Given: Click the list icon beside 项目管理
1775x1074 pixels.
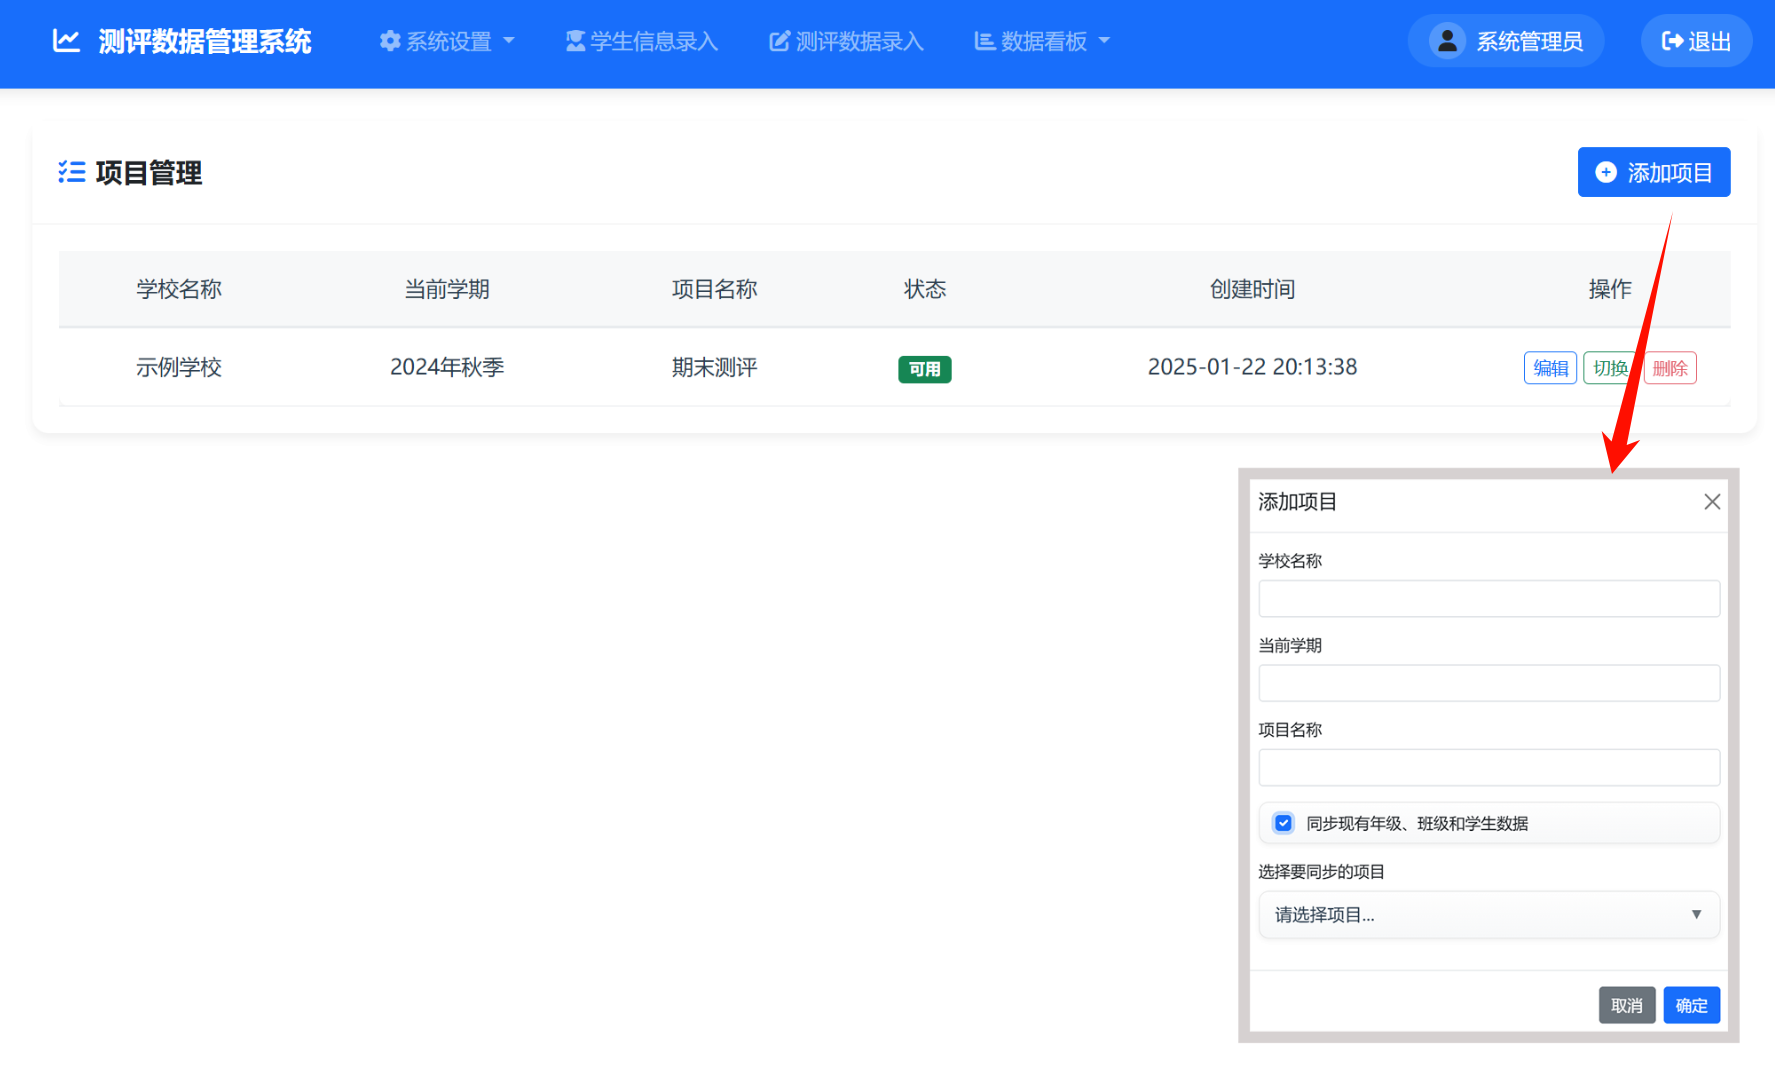Looking at the screenshot, I should click(71, 172).
